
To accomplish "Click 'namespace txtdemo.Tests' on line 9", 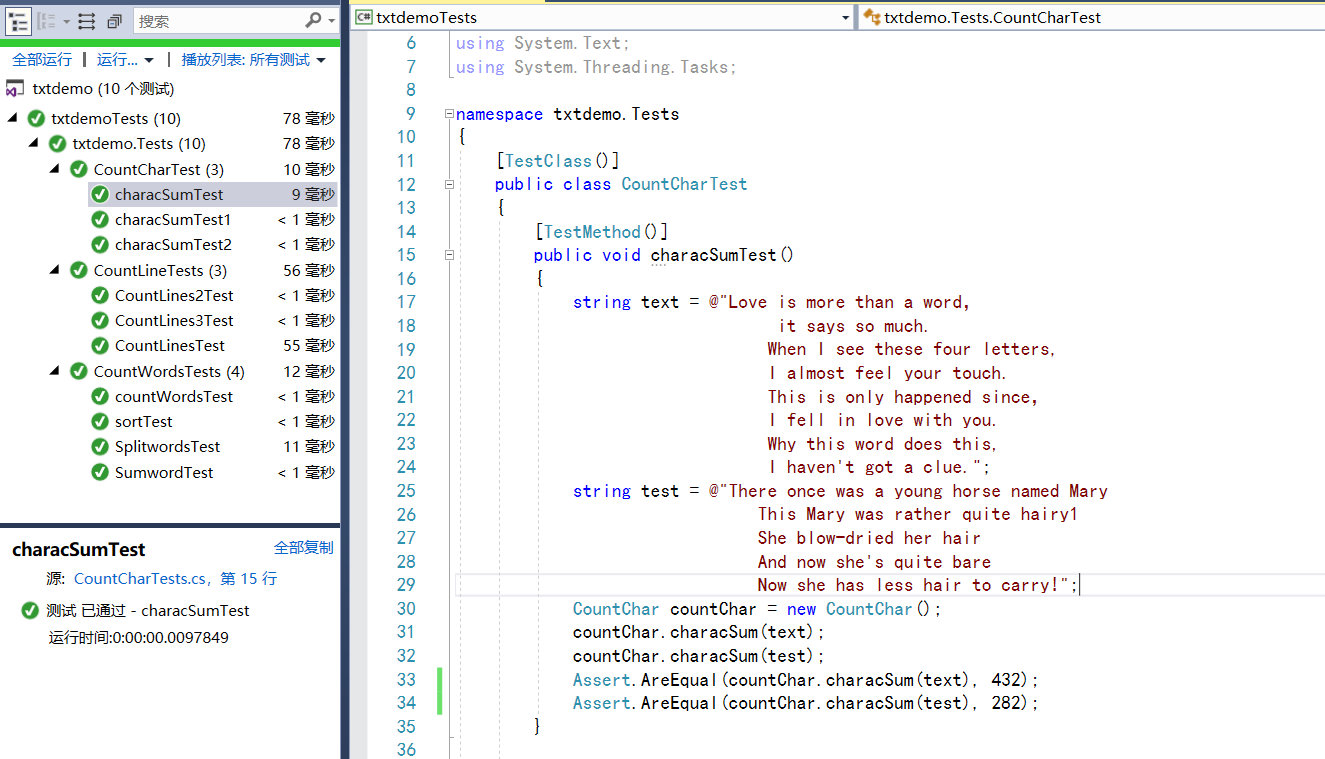I will (567, 114).
